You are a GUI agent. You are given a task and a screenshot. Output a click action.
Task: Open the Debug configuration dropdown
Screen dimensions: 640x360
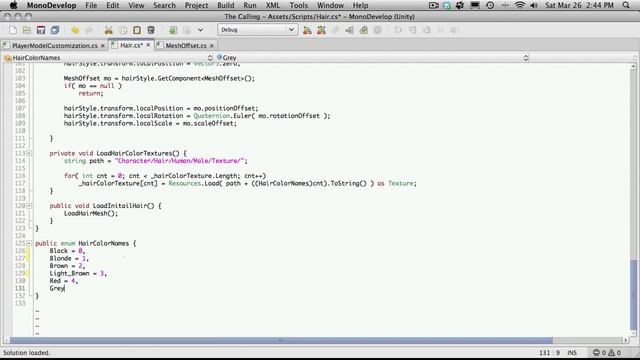pyautogui.click(x=257, y=30)
